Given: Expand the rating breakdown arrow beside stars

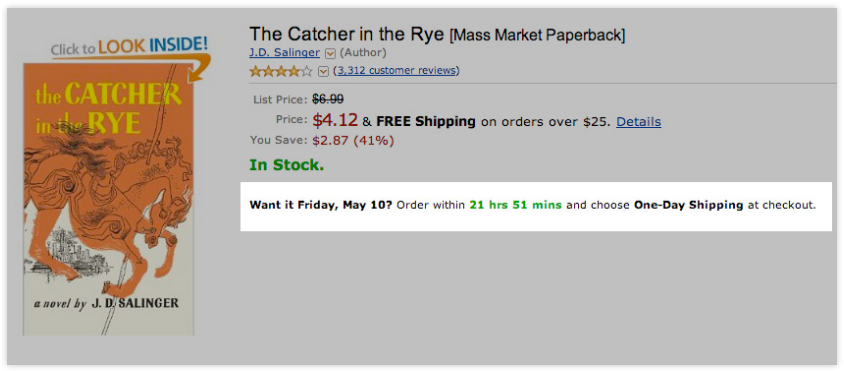Looking at the screenshot, I should point(323,71).
